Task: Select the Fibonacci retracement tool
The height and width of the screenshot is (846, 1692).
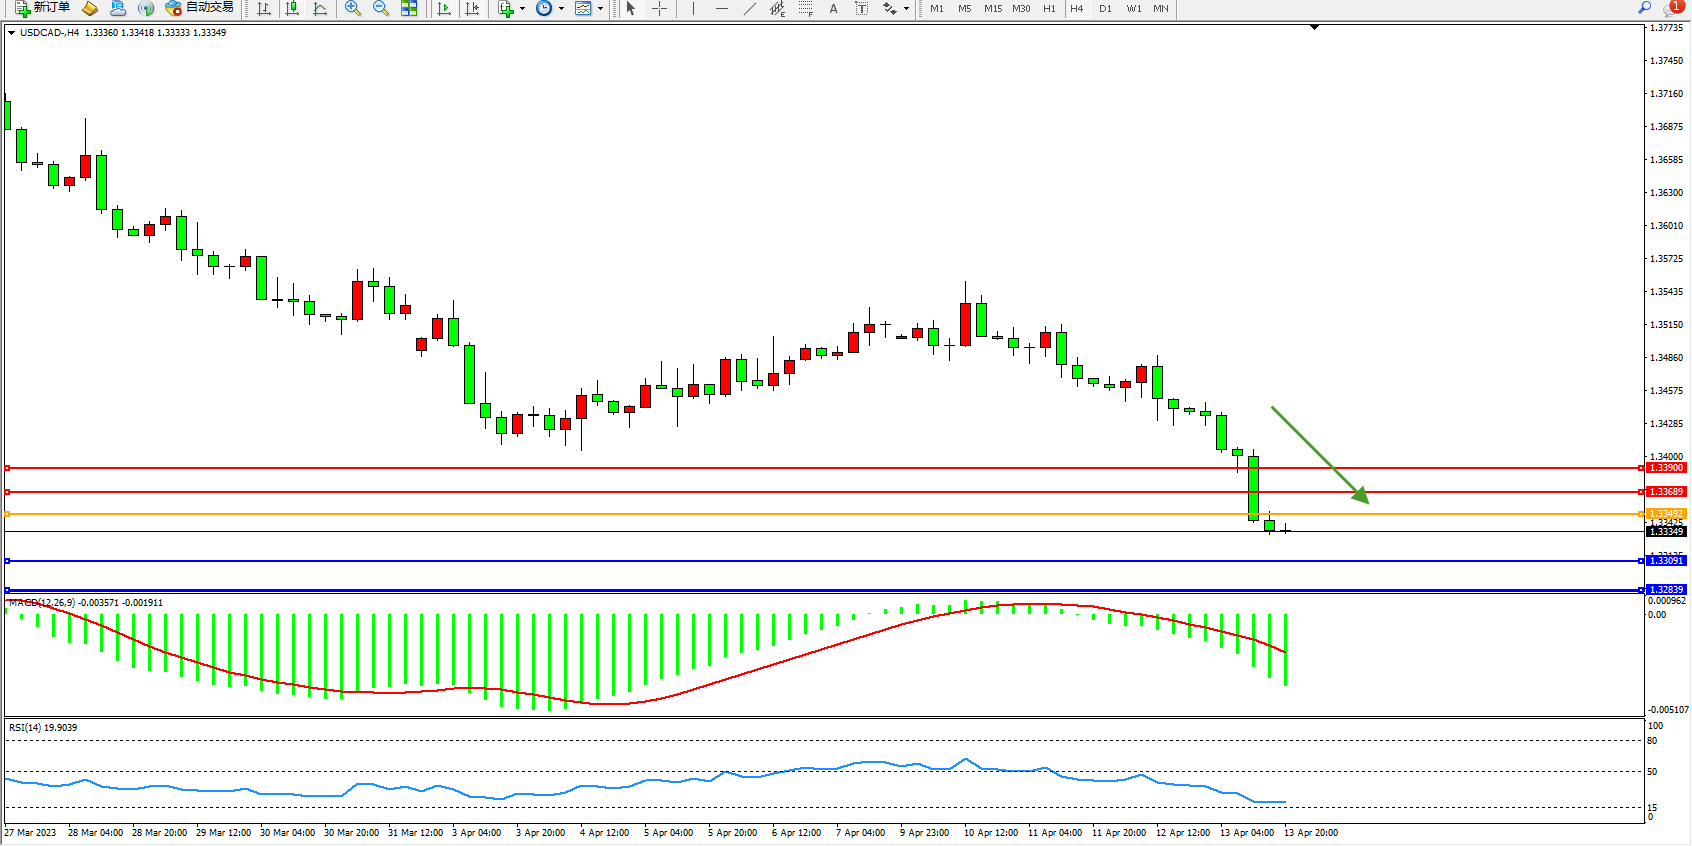Action: [806, 8]
